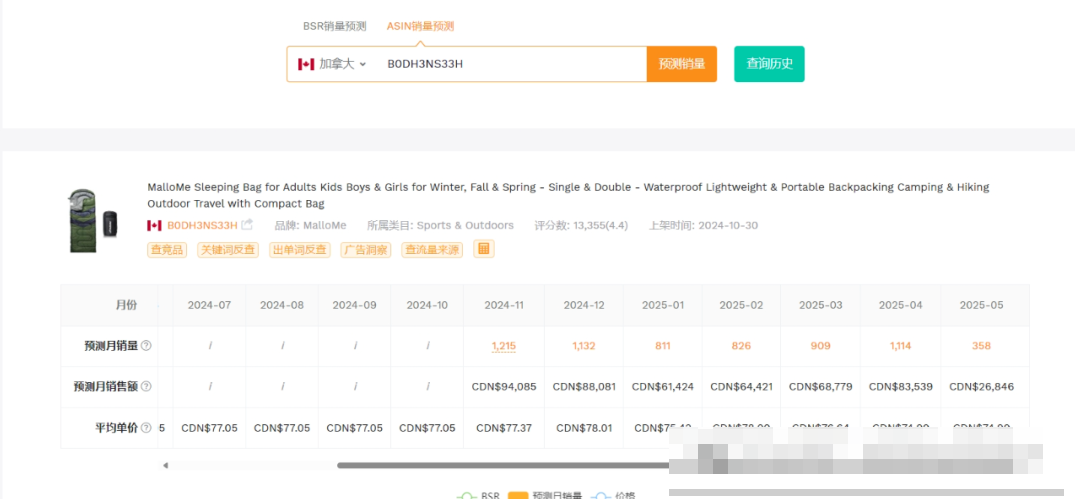Click the help icon beside 平均单价
1075x499 pixels.
[146, 428]
